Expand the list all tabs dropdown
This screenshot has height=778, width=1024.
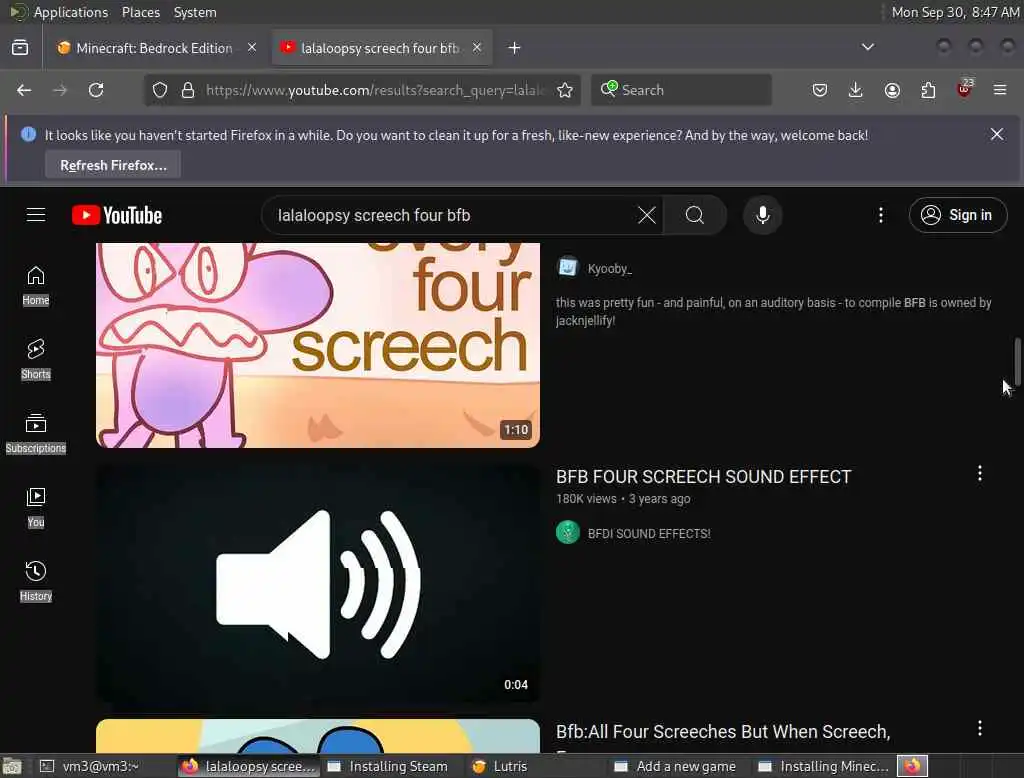pos(867,47)
